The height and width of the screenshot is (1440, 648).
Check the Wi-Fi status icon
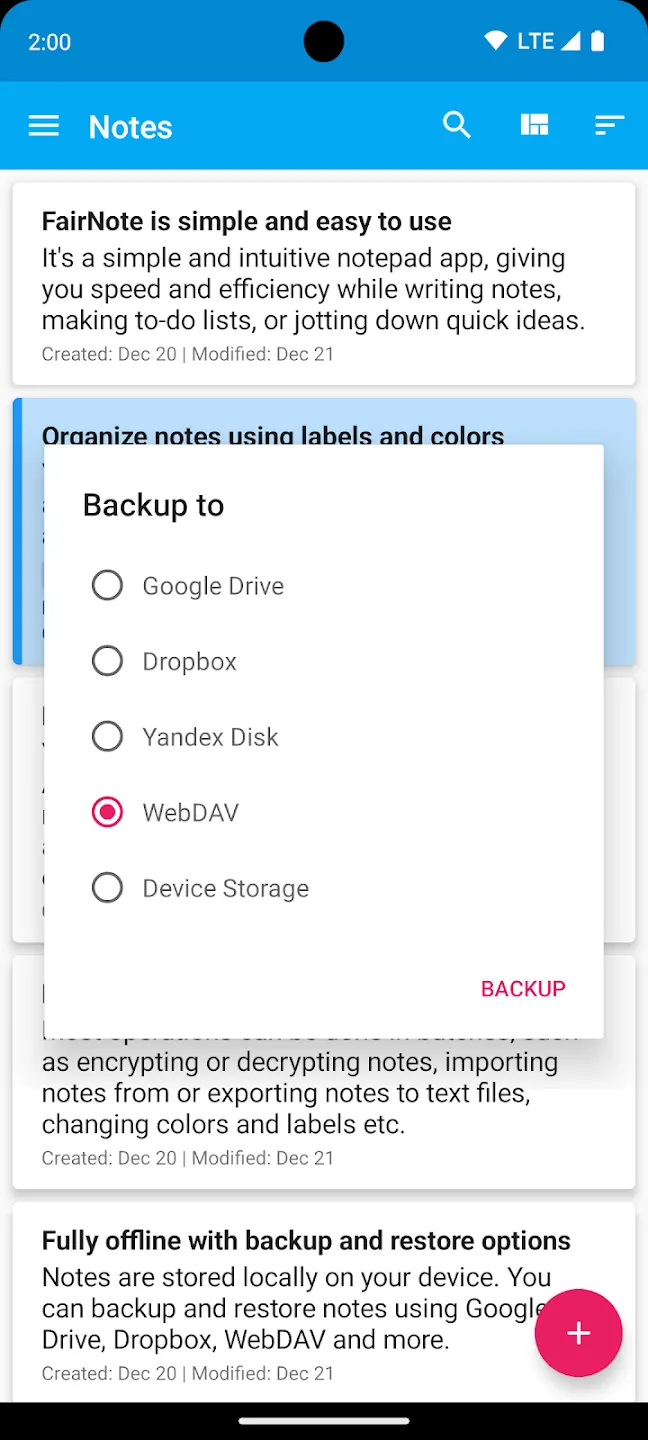(495, 41)
